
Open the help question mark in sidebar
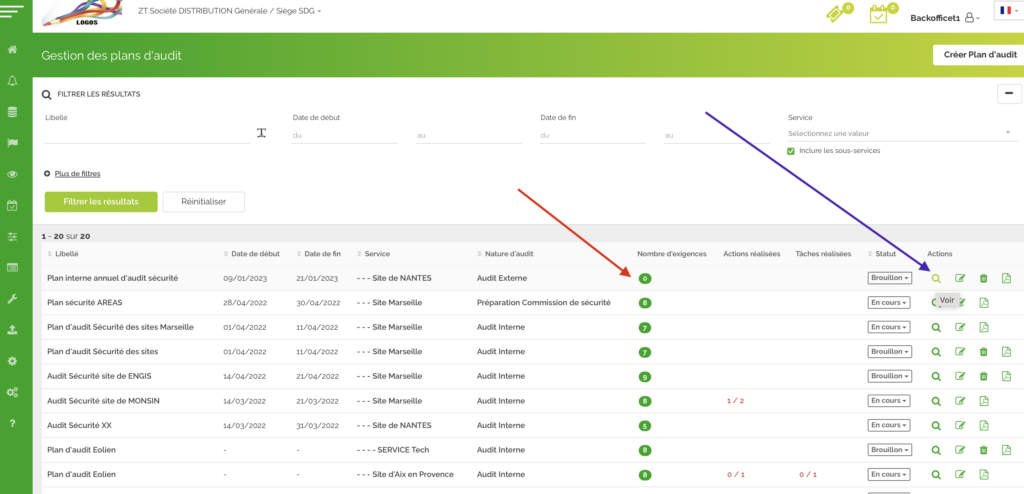pyautogui.click(x=12, y=423)
